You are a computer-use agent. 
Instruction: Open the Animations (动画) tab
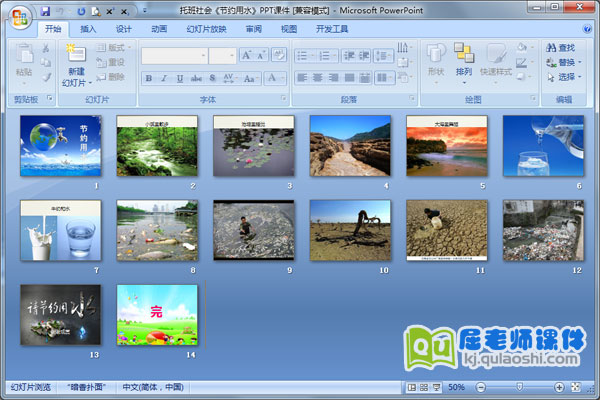click(159, 29)
